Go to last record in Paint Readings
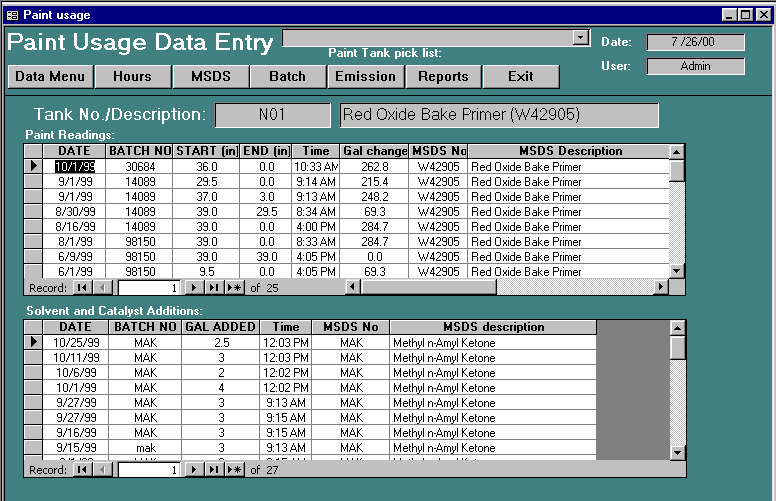The height and width of the screenshot is (501, 776). coord(214,287)
